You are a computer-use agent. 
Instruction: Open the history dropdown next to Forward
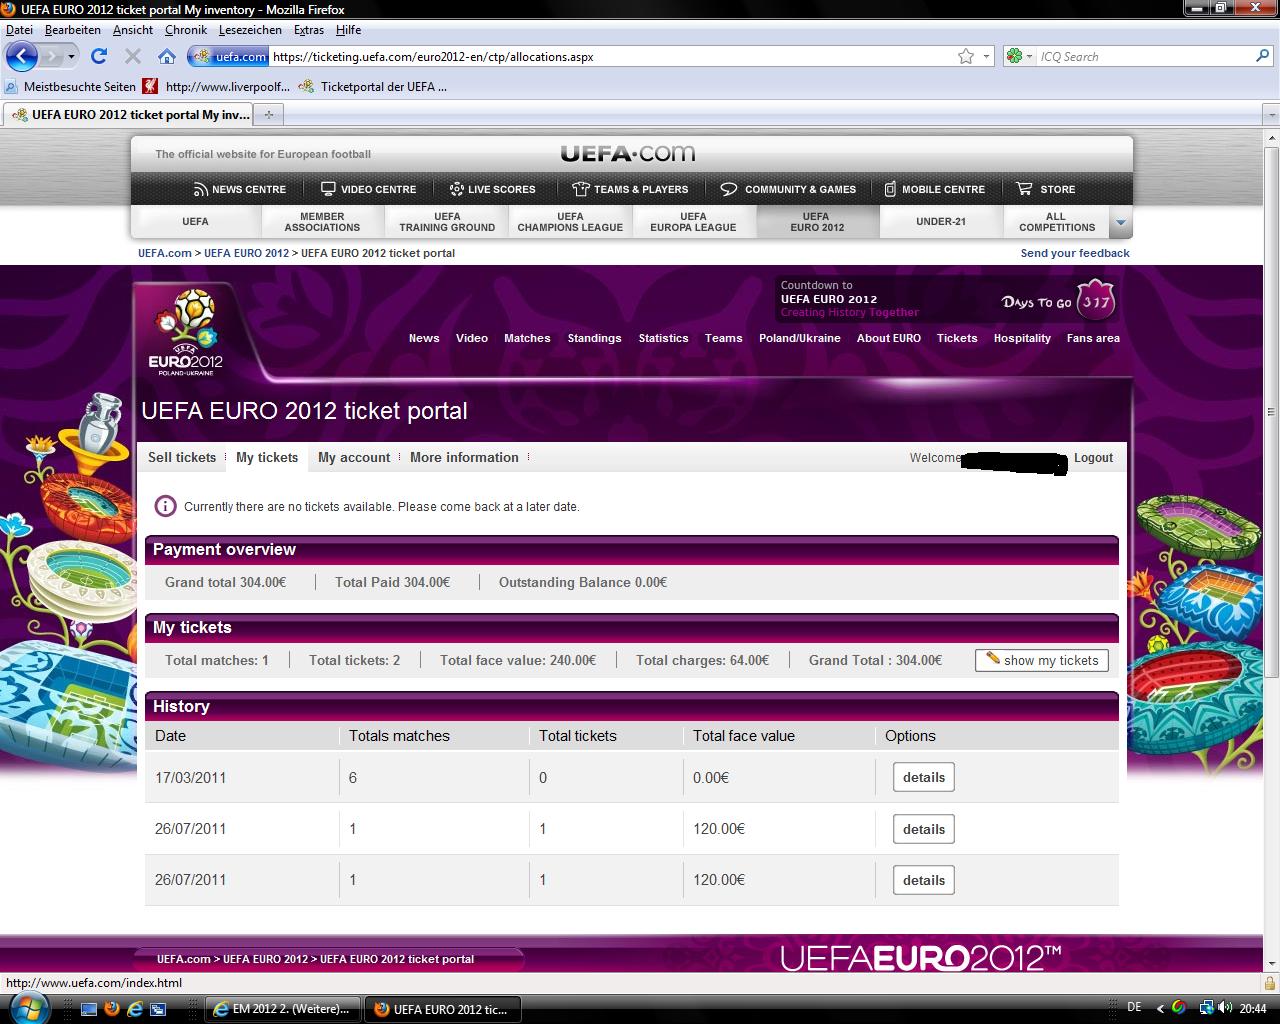(x=72, y=57)
